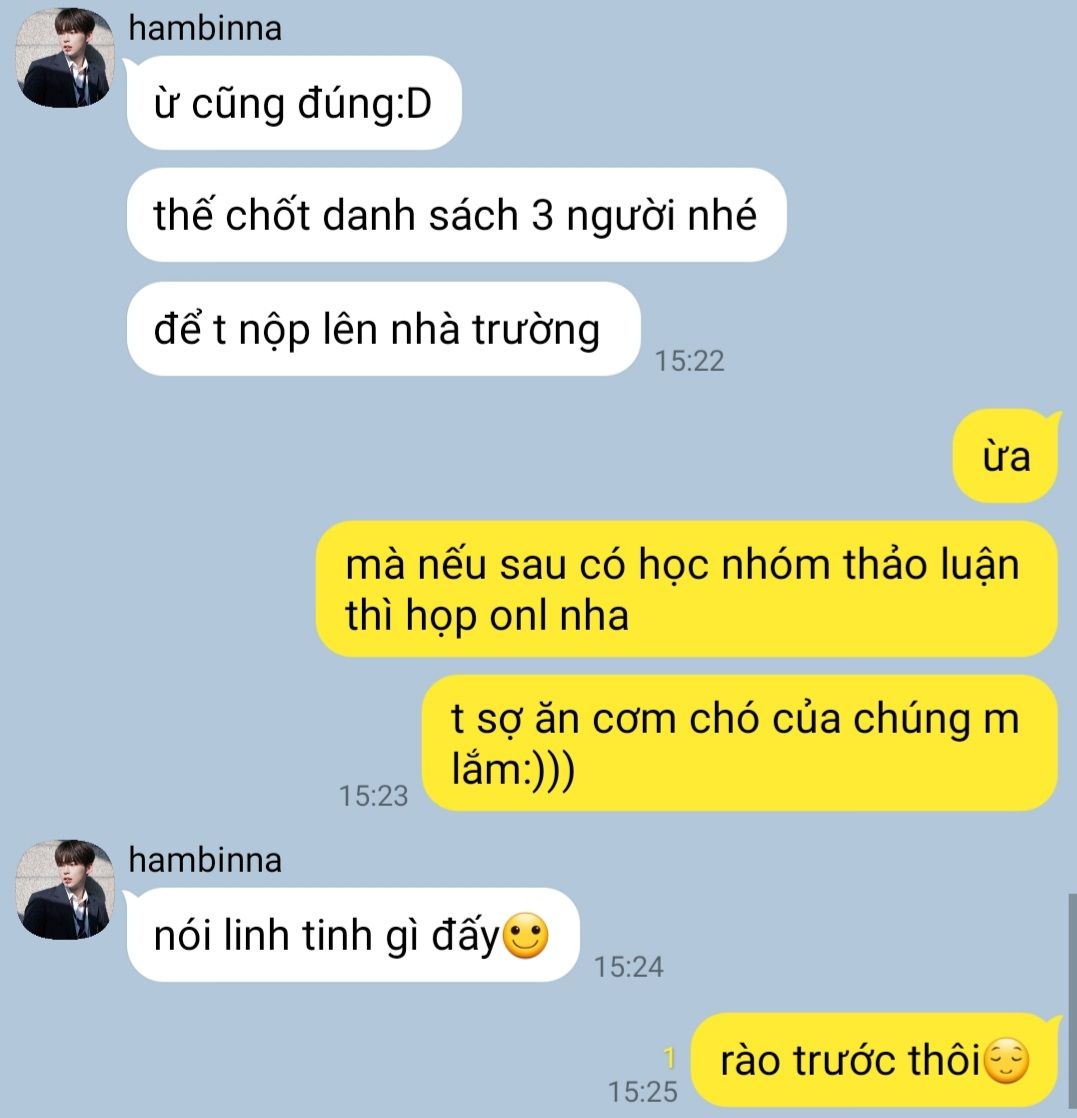Tap hambinna's lower profile picture

point(65,889)
